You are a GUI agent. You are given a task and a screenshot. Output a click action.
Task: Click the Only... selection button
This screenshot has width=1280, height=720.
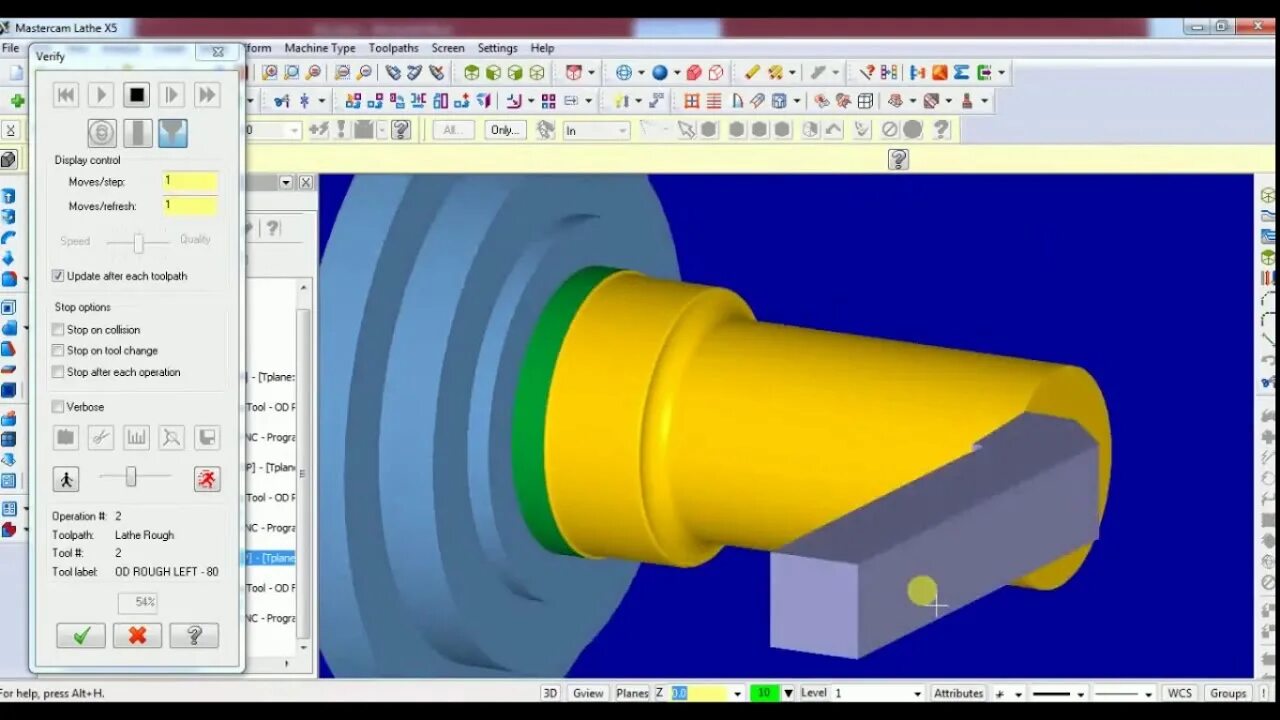pos(505,130)
